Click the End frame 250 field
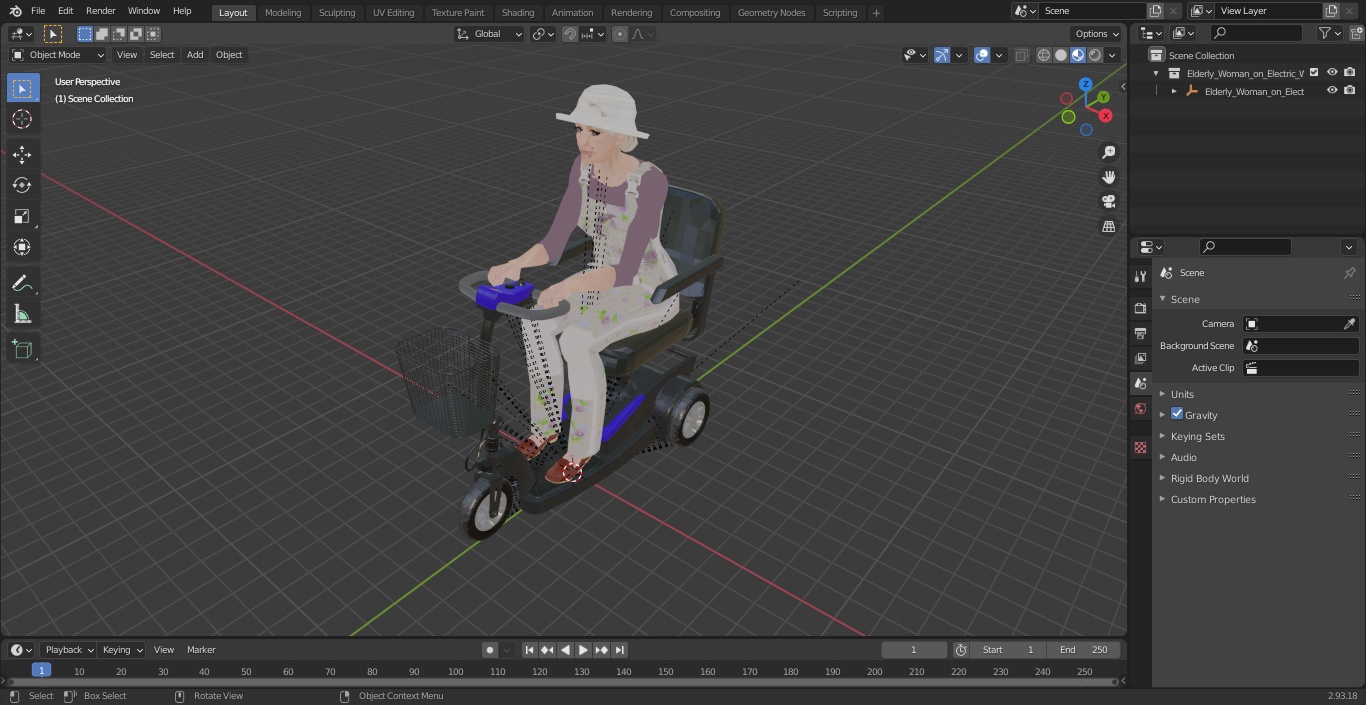The image size is (1366, 705). coord(1084,650)
